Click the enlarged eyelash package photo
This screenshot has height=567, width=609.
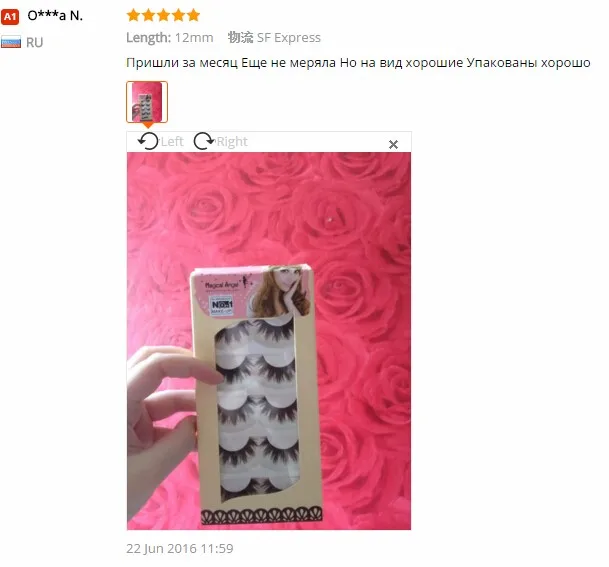pyautogui.click(x=269, y=341)
